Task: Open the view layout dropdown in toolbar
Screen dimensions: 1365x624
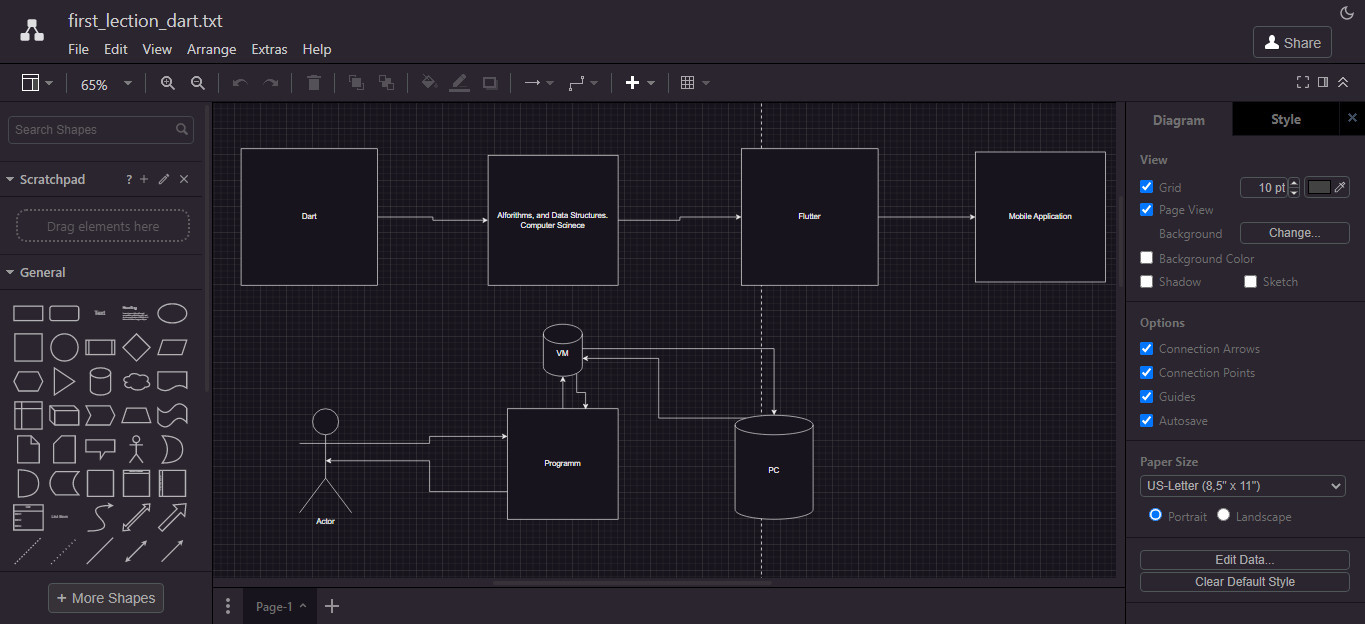Action: tap(37, 83)
